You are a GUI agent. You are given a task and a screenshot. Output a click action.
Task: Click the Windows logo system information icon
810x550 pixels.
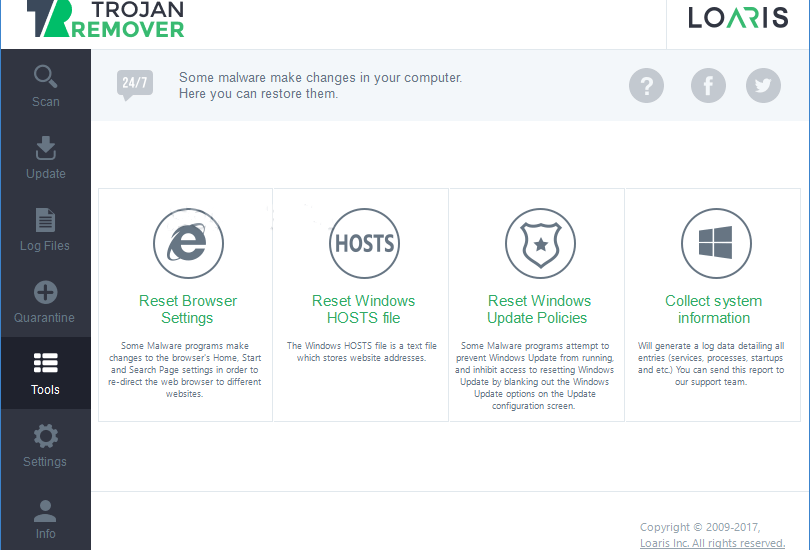(716, 243)
